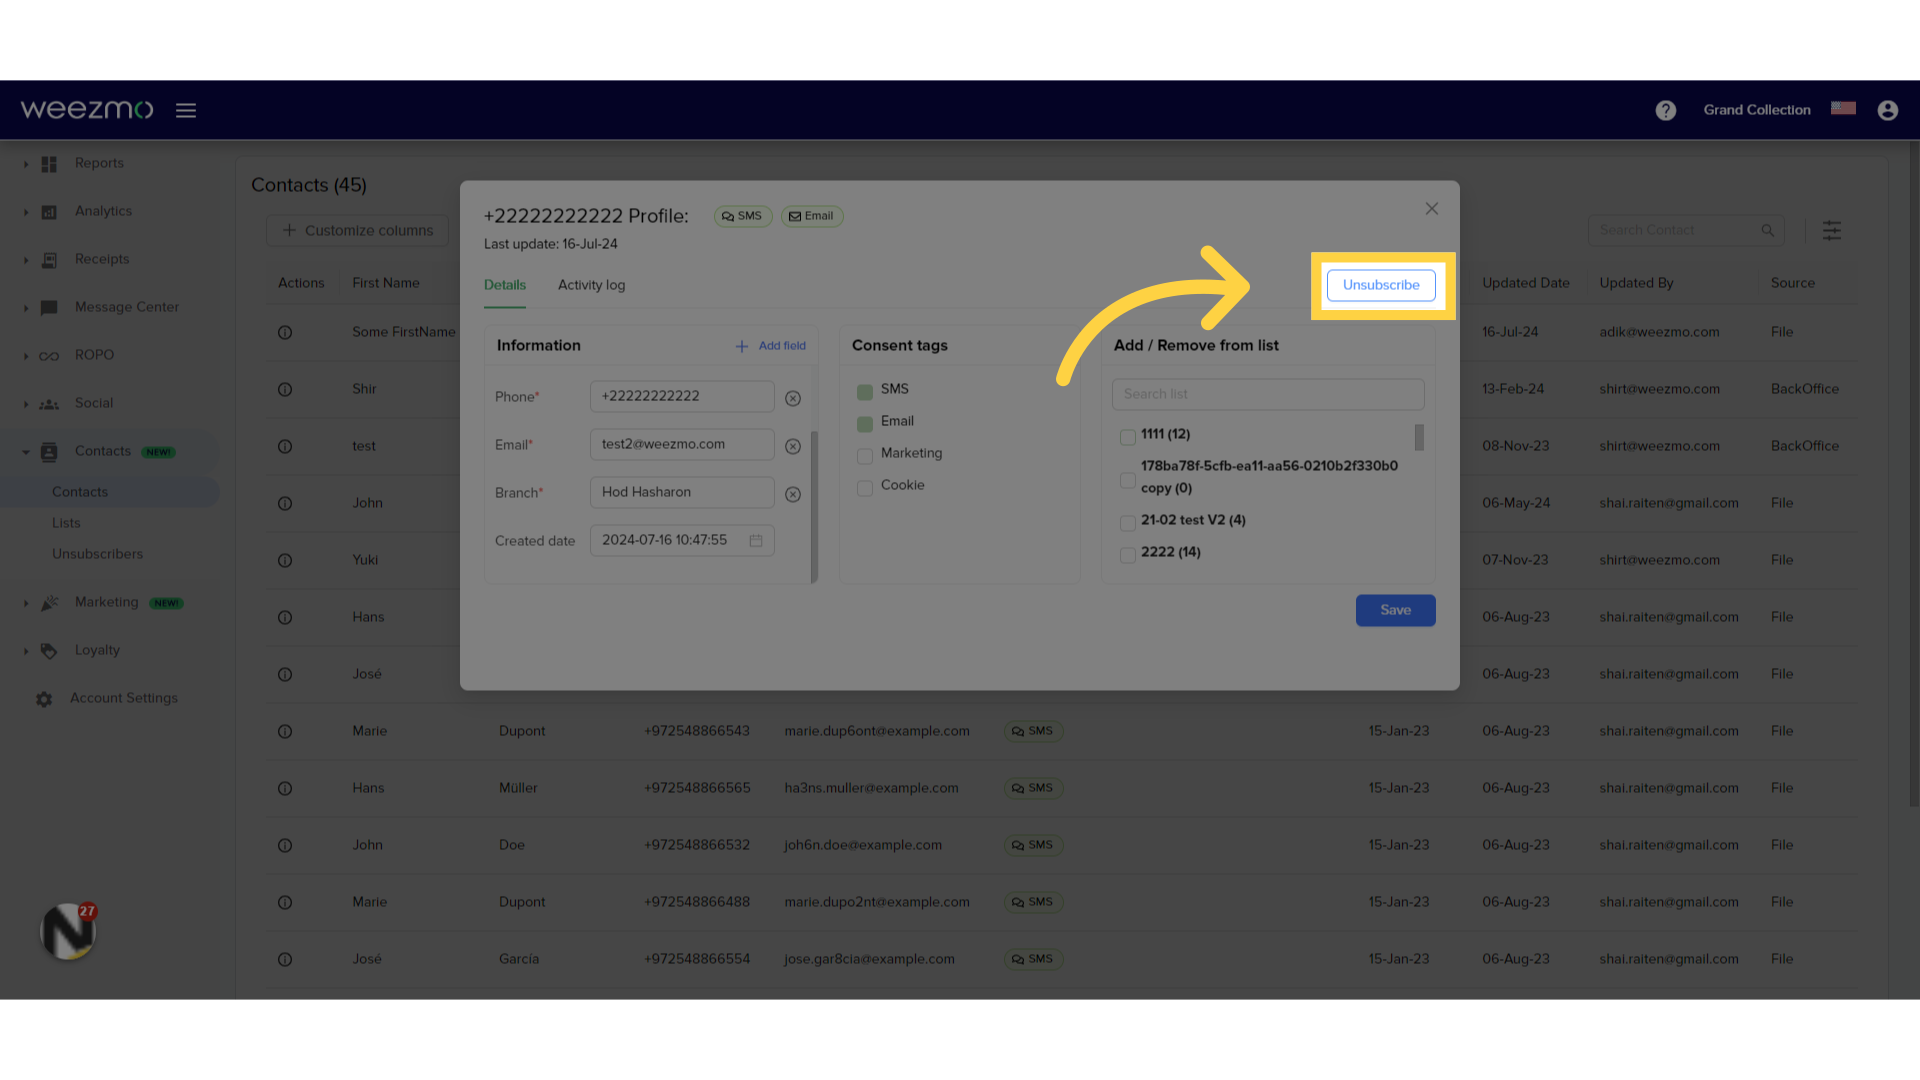Expand the Contacts tree item
The image size is (1920, 1080).
click(24, 451)
